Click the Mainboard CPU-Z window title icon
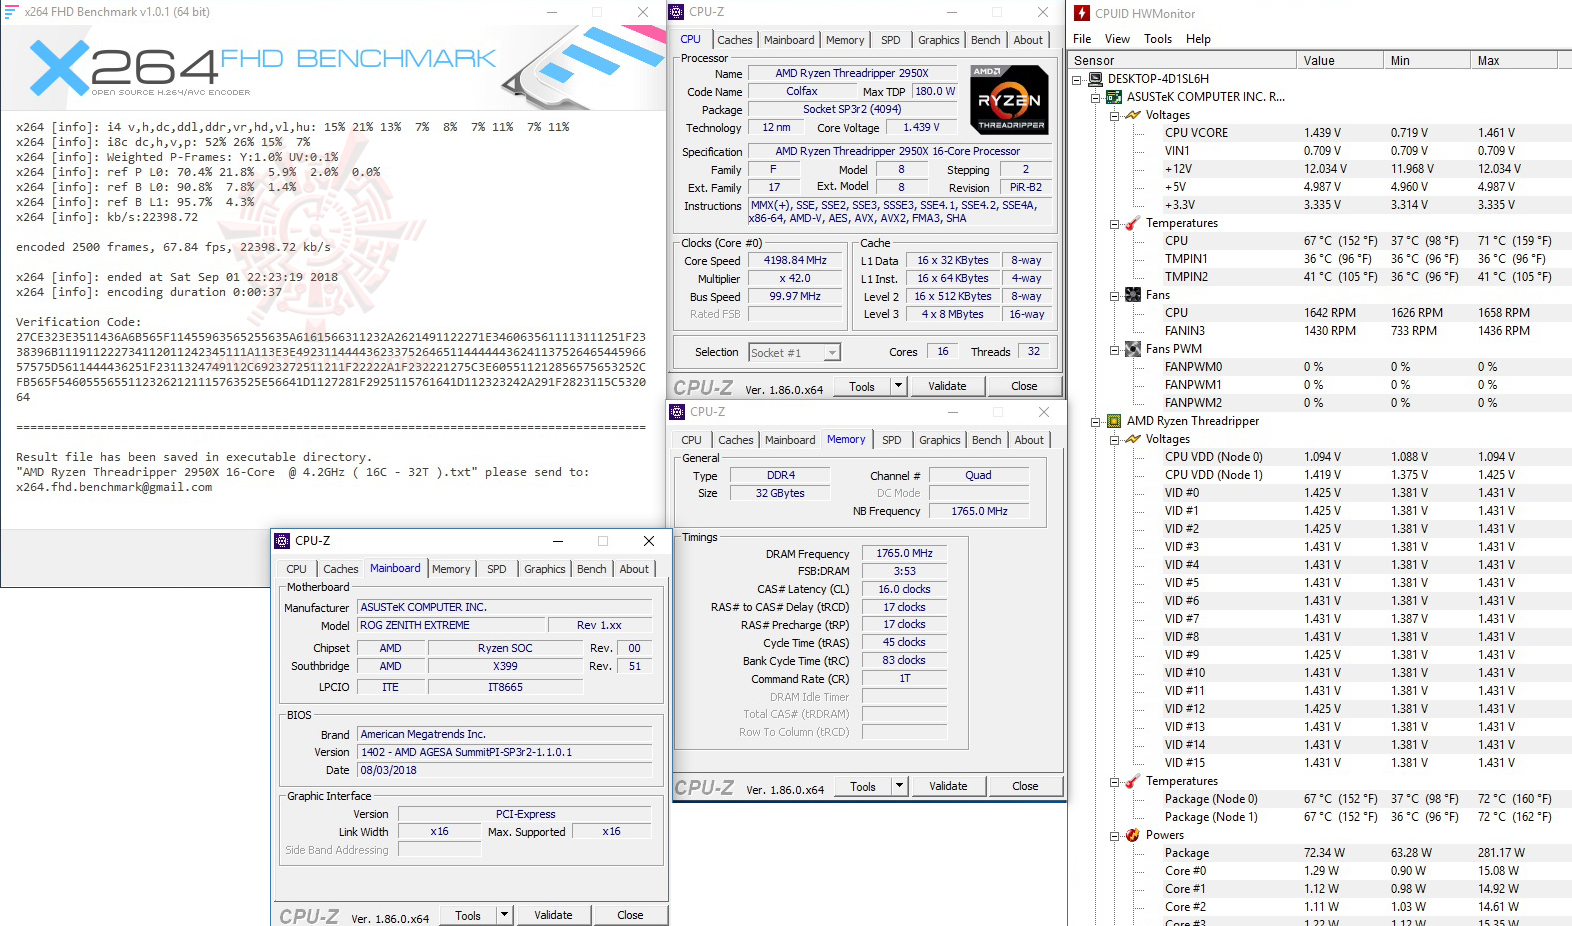This screenshot has width=1572, height=926. pyautogui.click(x=282, y=541)
